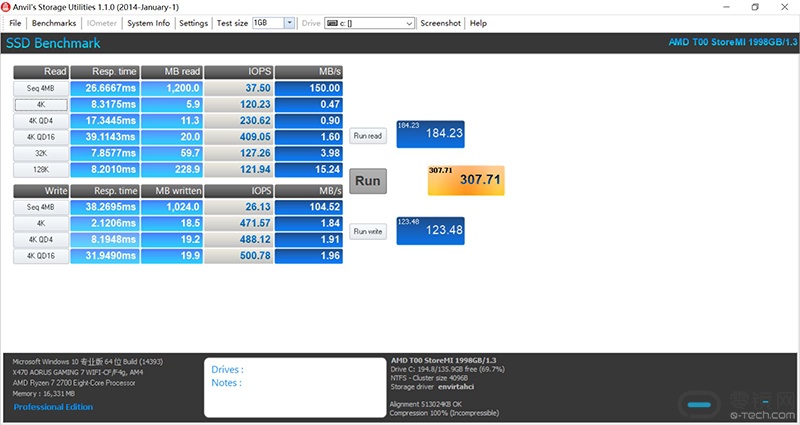Open the Benchmarks menu
The height and width of the screenshot is (425, 800).
click(x=54, y=23)
